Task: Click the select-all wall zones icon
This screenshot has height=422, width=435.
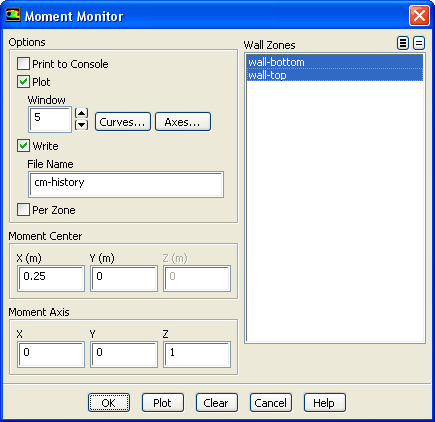Action: tap(403, 43)
